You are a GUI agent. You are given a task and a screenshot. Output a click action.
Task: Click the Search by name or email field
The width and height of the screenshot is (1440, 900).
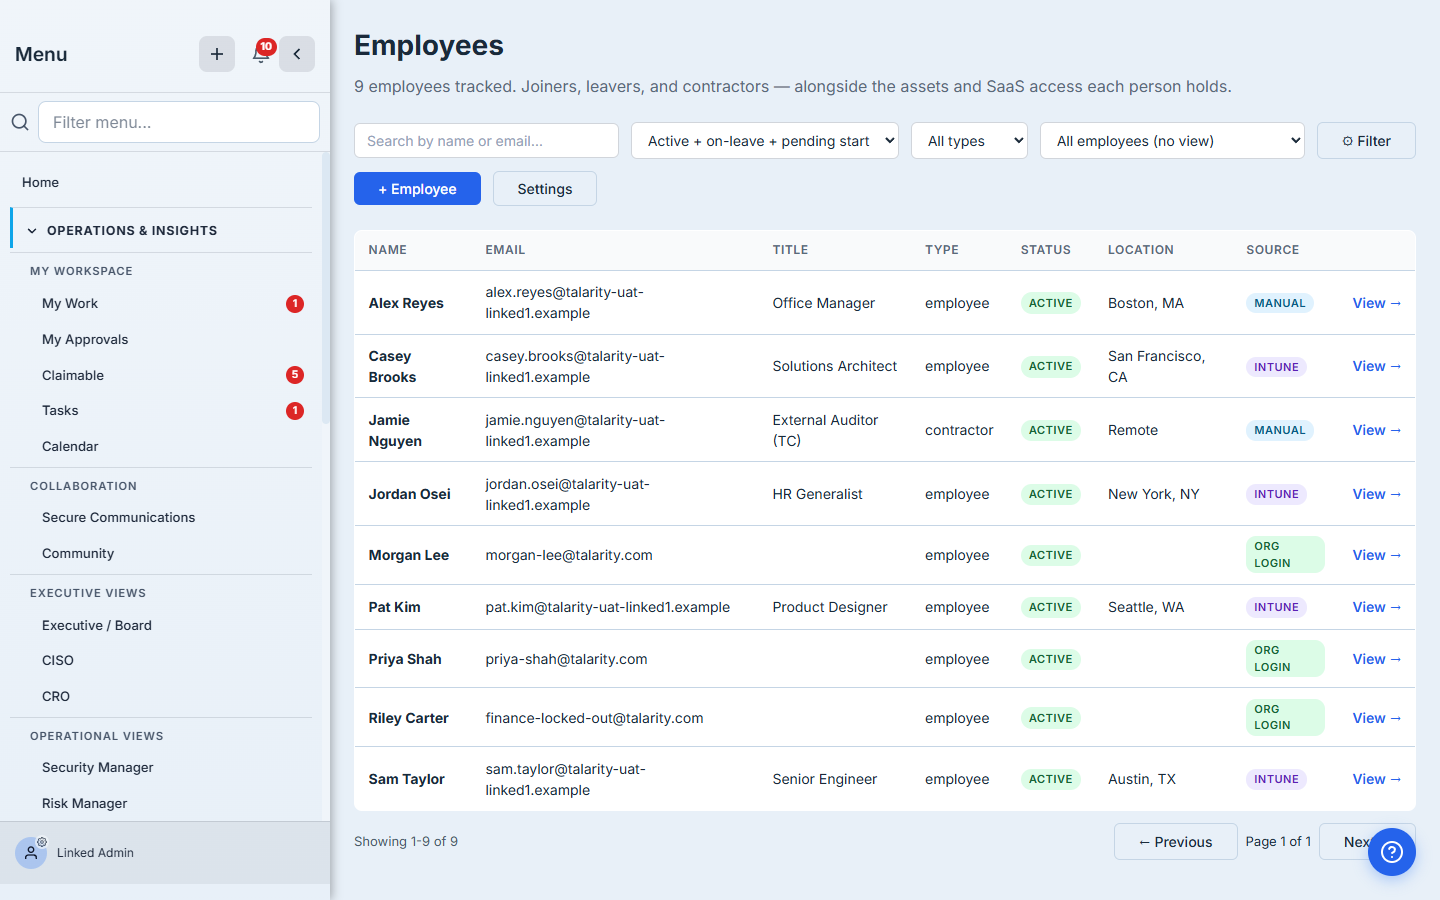(486, 141)
